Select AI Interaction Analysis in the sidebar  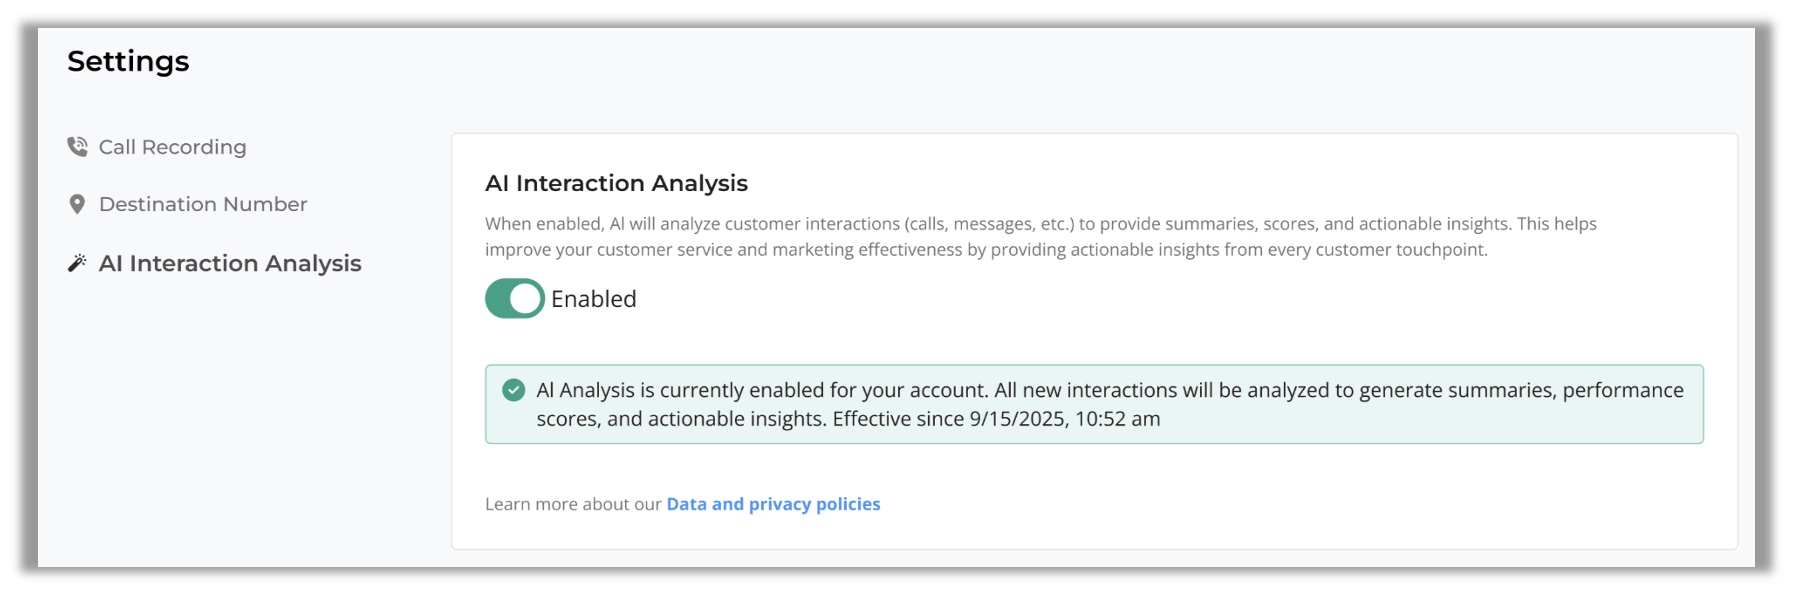[230, 263]
